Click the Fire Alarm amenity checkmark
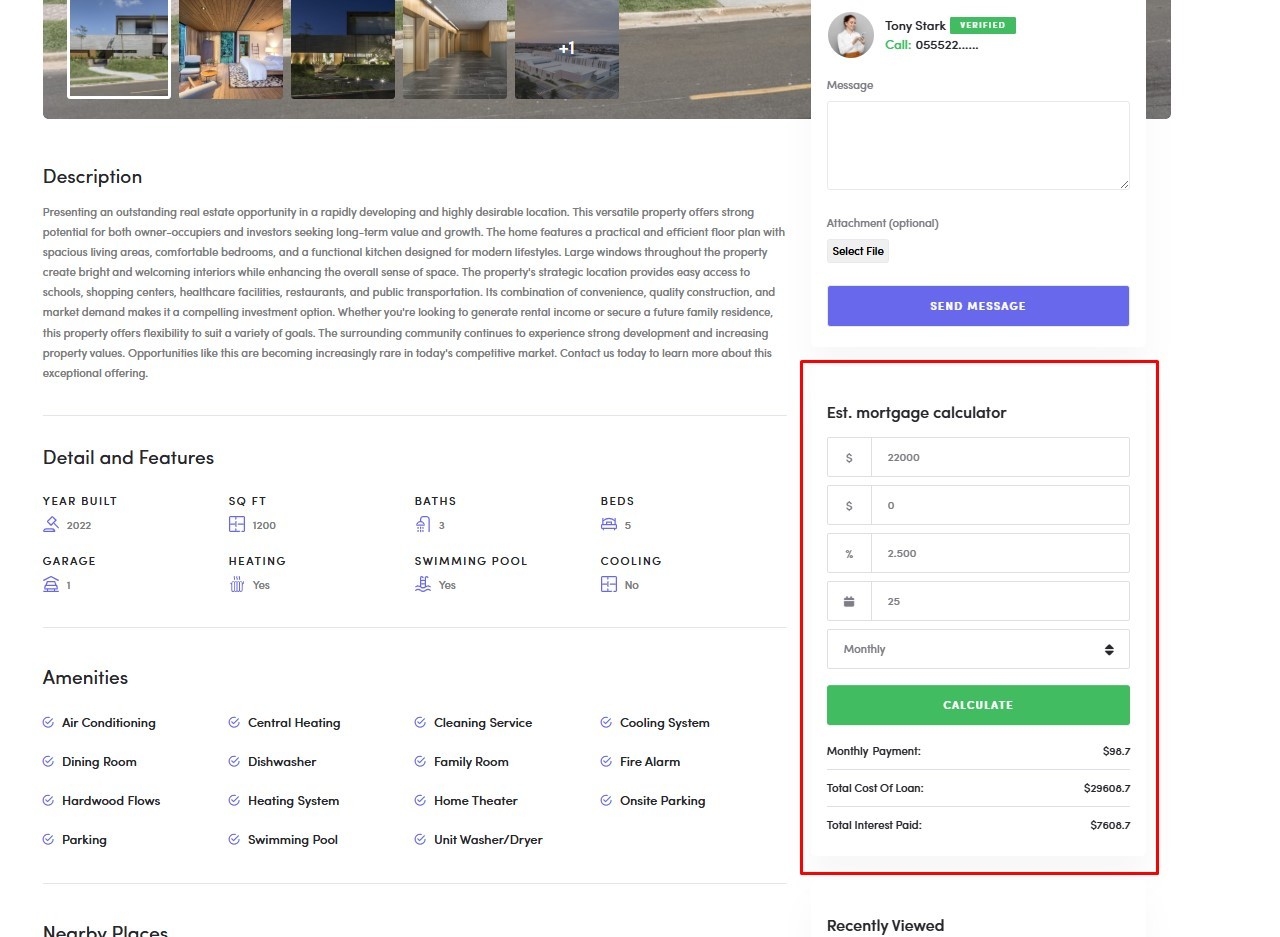Screen dimensions: 1280x937 pos(606,761)
